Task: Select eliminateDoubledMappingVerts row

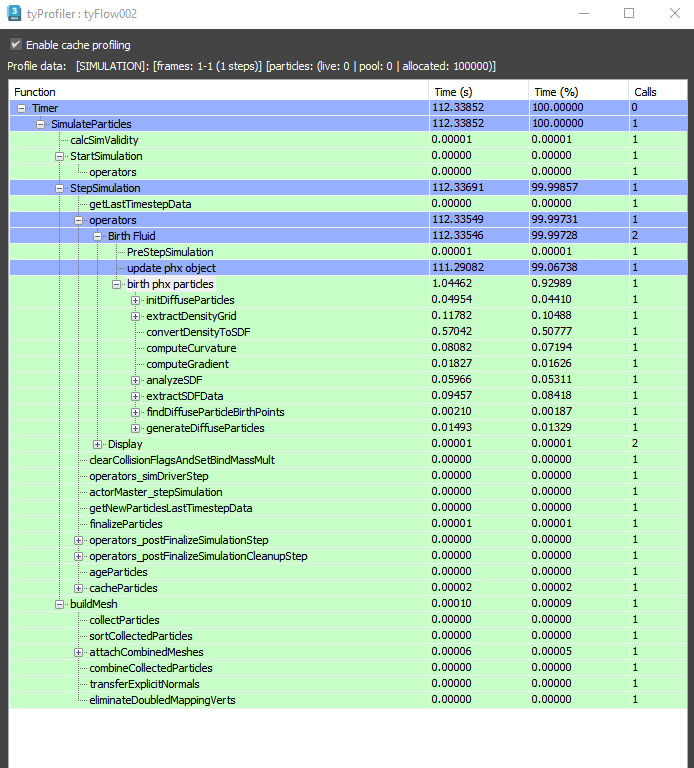Action: 348,700
